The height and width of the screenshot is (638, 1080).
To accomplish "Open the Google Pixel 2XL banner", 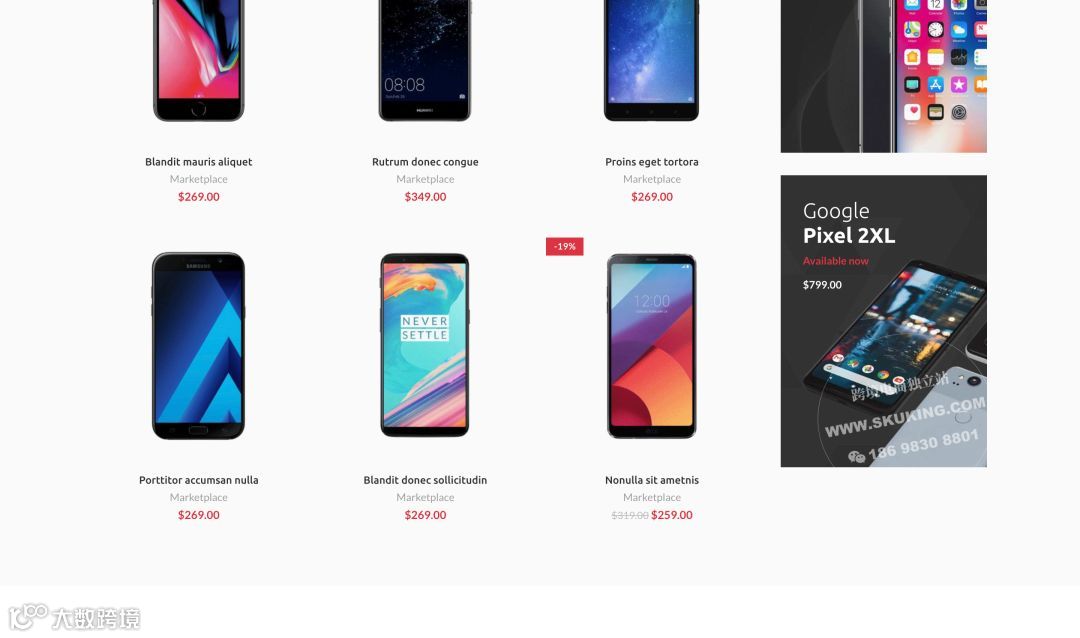I will 884,321.
